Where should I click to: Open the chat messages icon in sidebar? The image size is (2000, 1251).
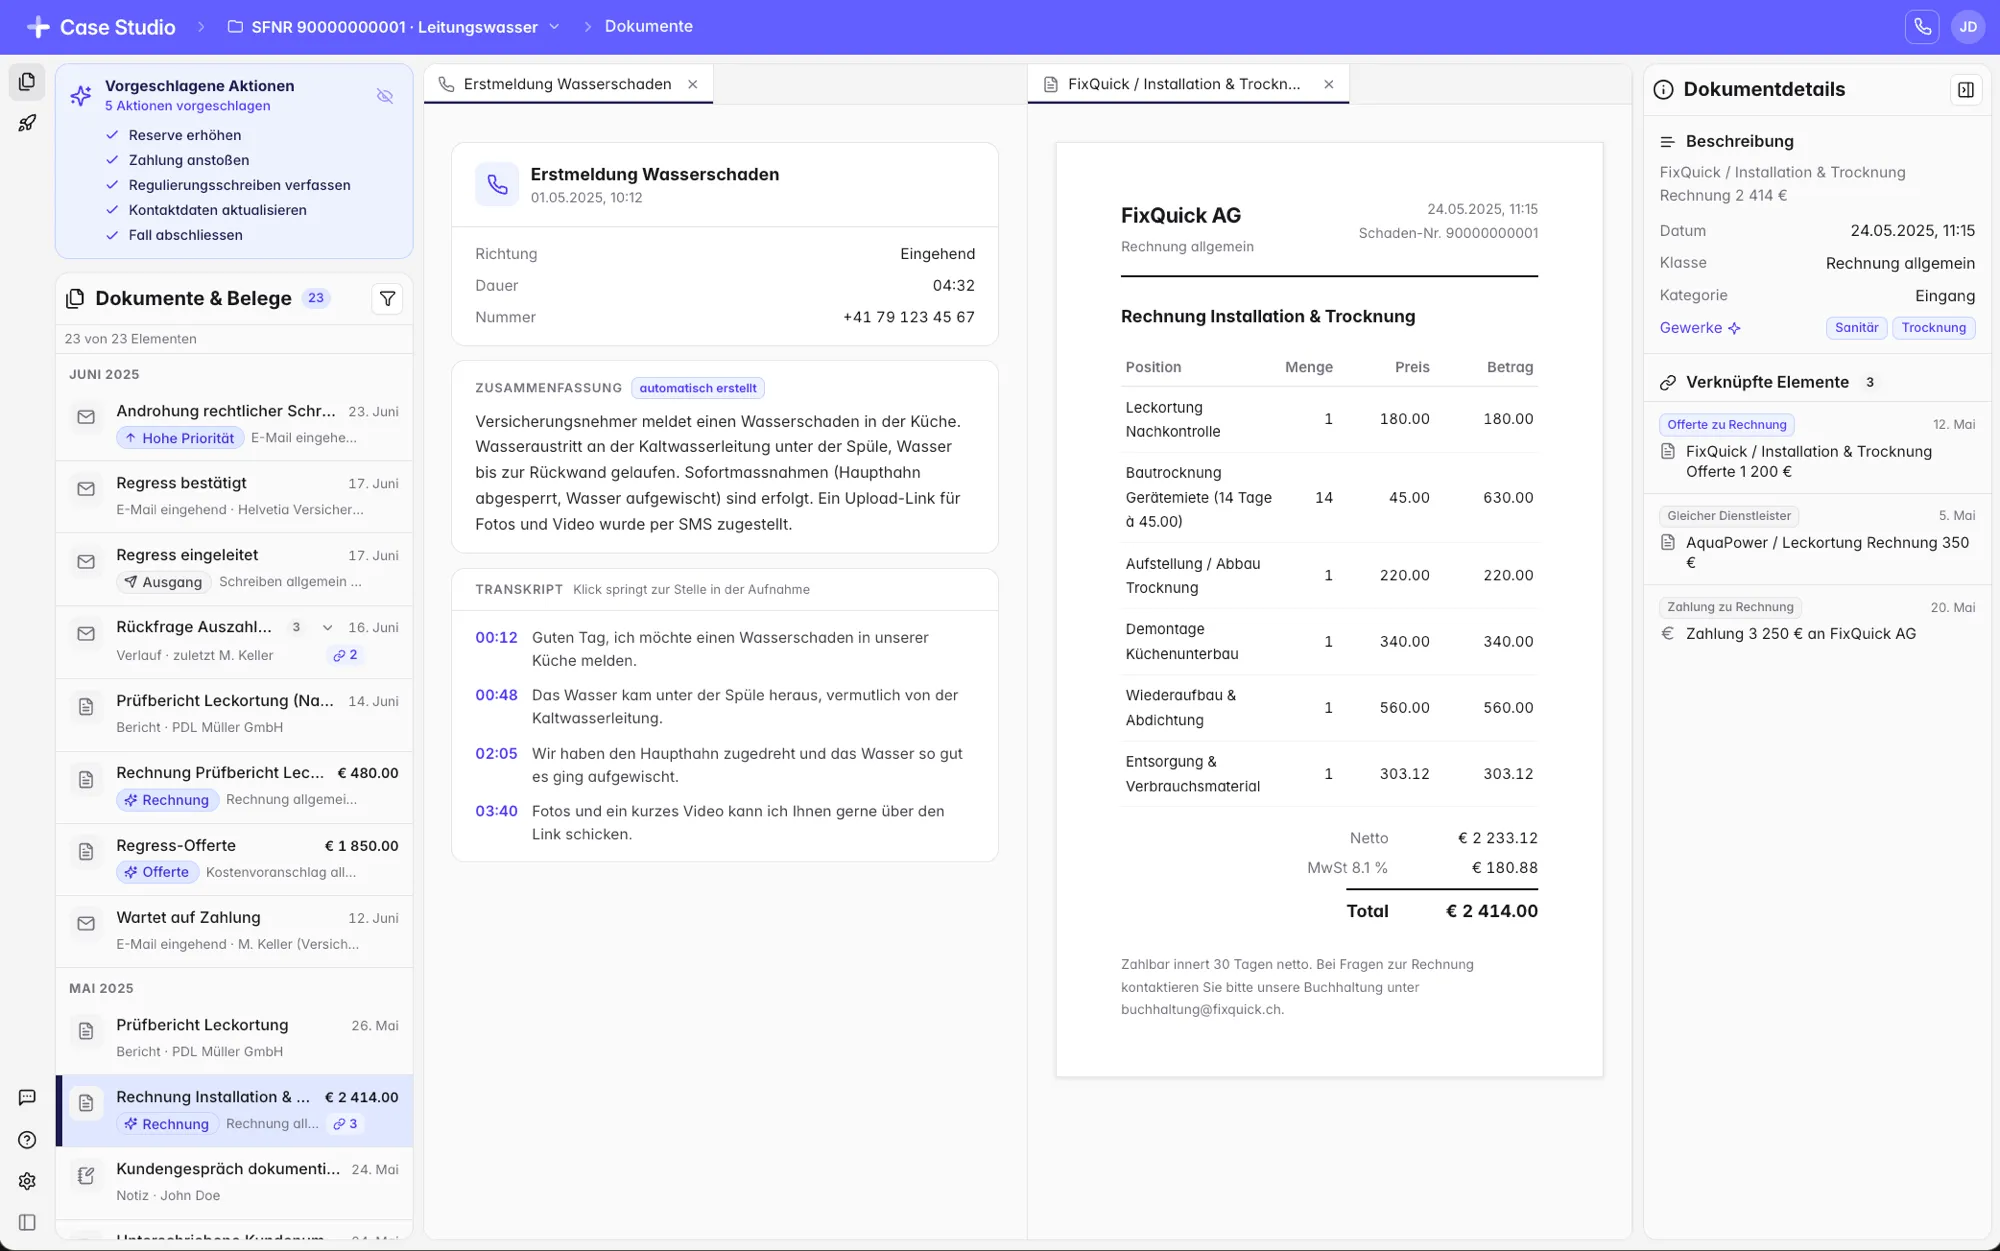click(x=27, y=1097)
